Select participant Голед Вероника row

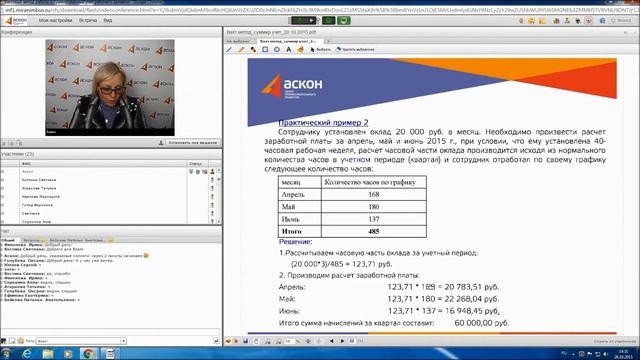tap(110, 205)
